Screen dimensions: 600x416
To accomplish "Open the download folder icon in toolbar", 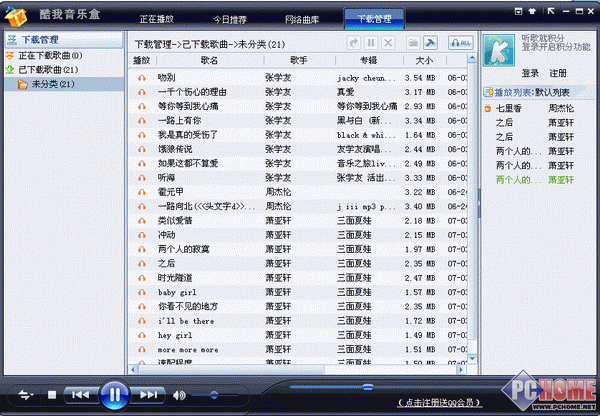I will coord(411,43).
